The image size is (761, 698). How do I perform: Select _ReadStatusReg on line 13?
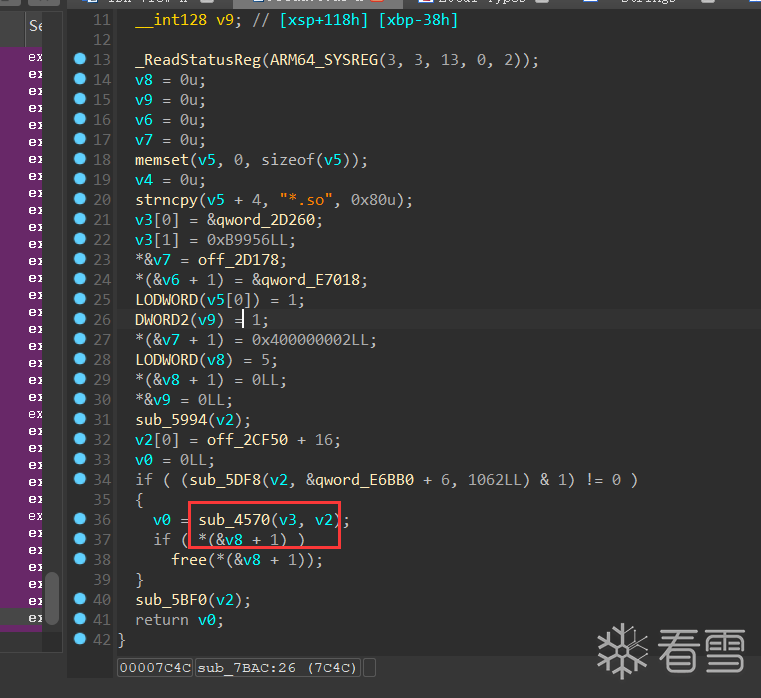pyautogui.click(x=198, y=60)
